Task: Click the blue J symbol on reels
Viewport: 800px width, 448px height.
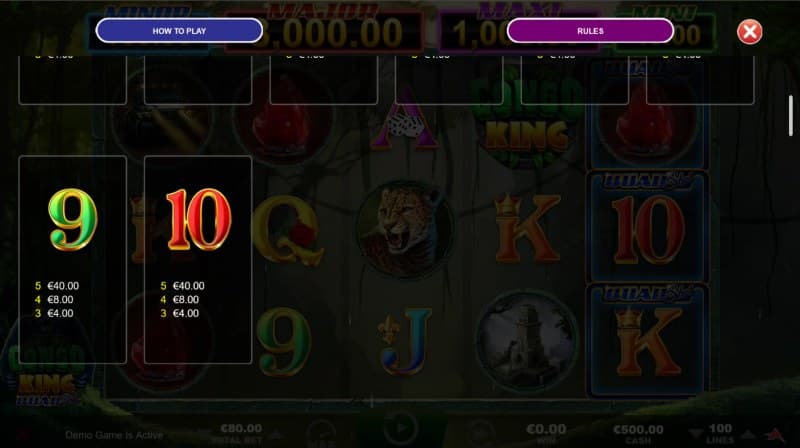Action: [x=405, y=341]
